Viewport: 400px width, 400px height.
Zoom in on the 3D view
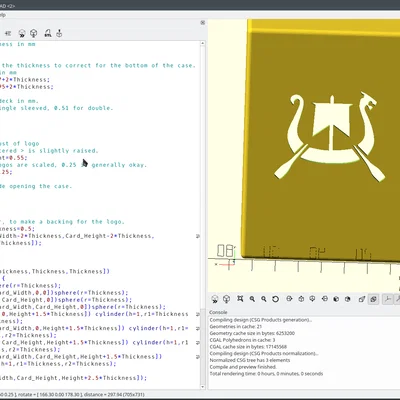[252, 299]
